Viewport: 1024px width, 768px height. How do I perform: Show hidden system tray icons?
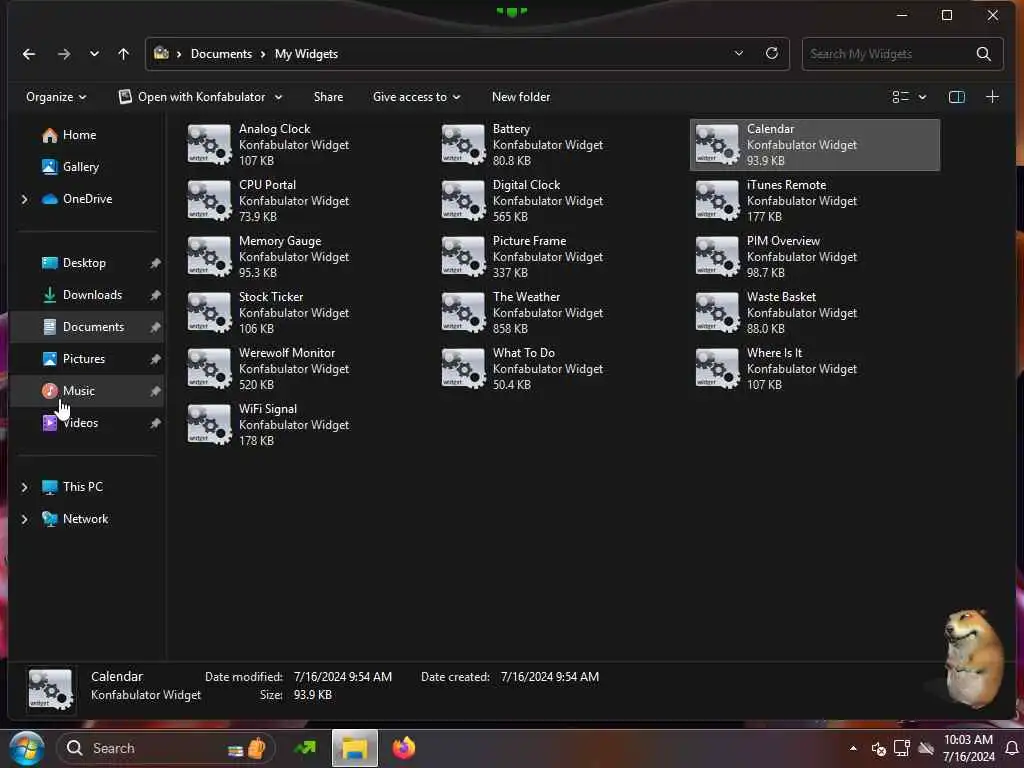(853, 748)
